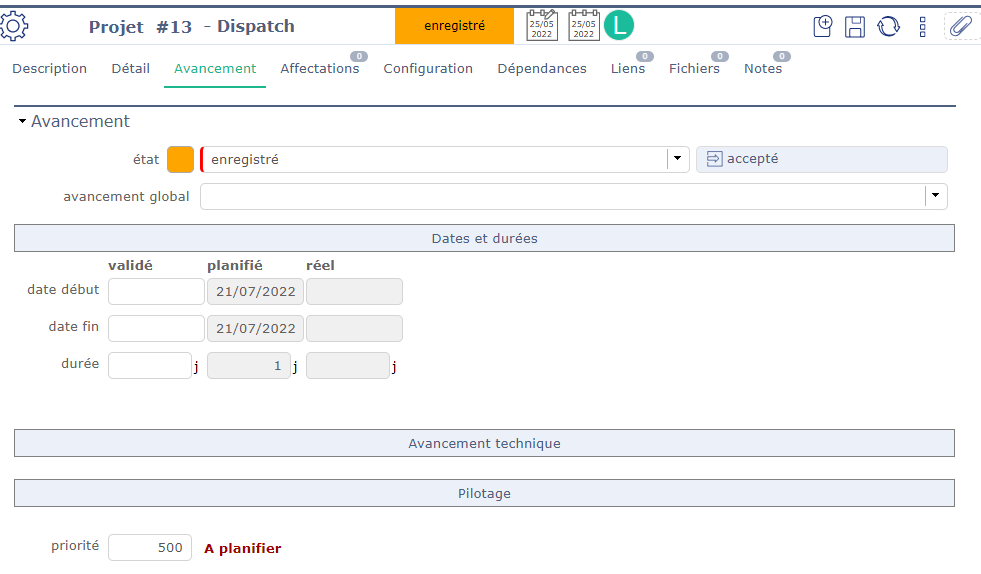Viewport: 981px width, 574px height.
Task: Switch to the Description tab
Action: (49, 69)
